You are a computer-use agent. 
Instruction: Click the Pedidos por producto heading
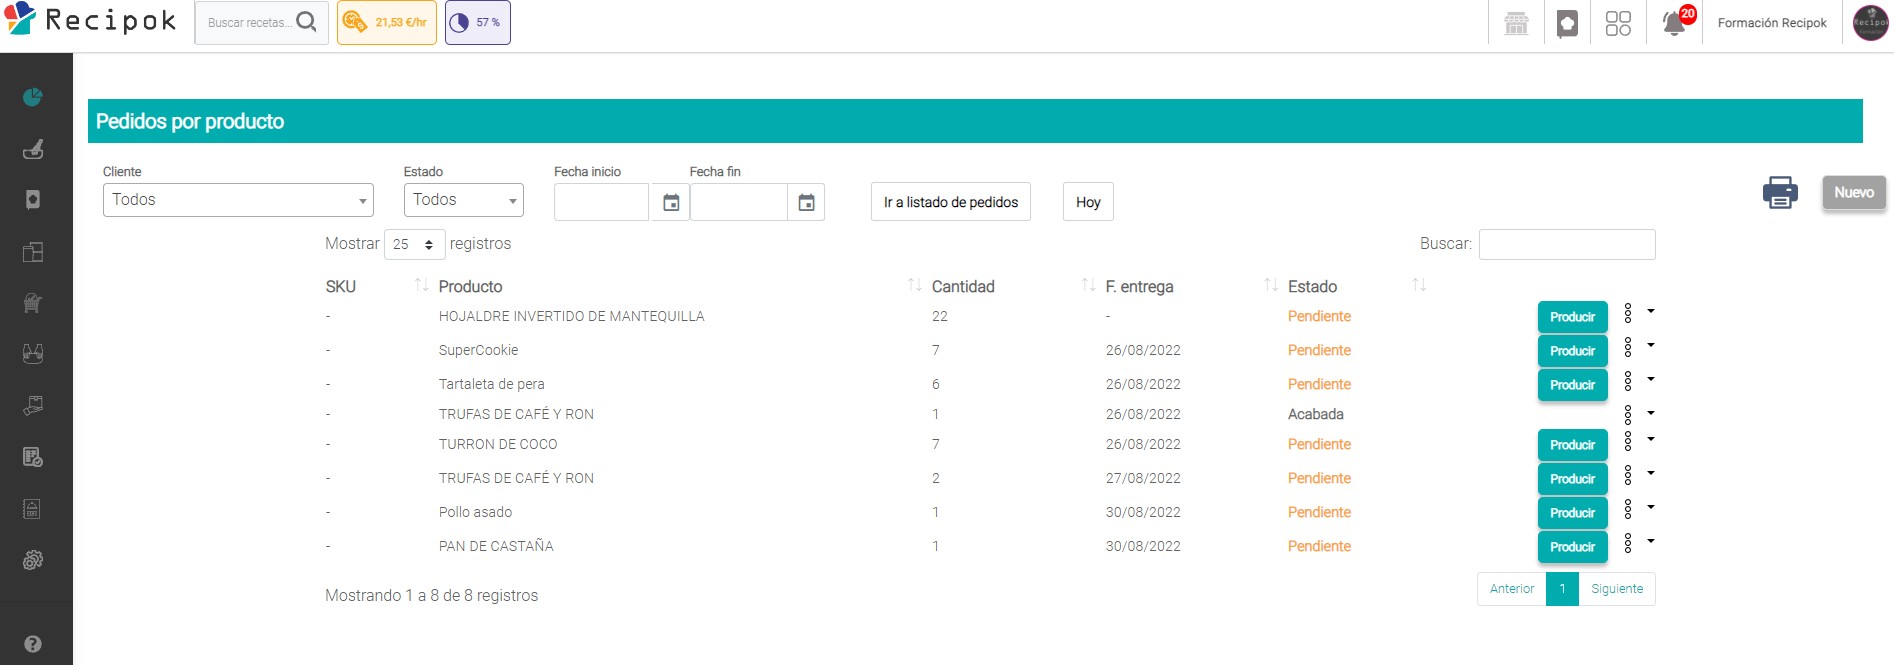190,121
